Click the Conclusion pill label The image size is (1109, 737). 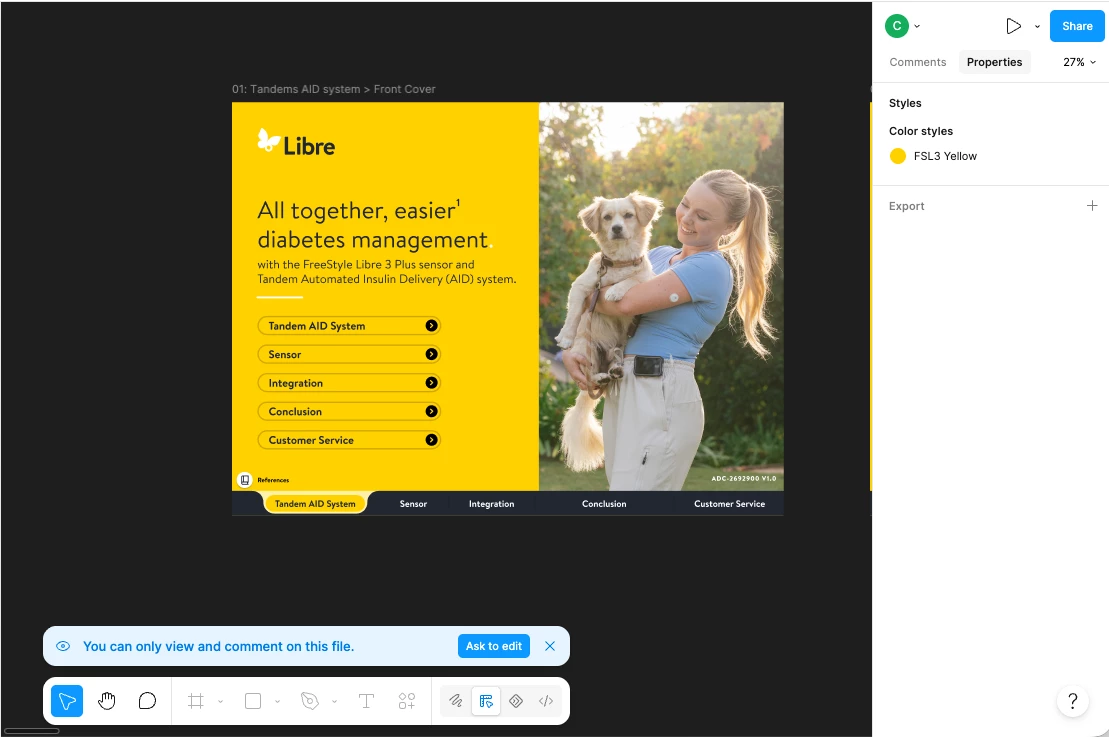[x=295, y=412]
